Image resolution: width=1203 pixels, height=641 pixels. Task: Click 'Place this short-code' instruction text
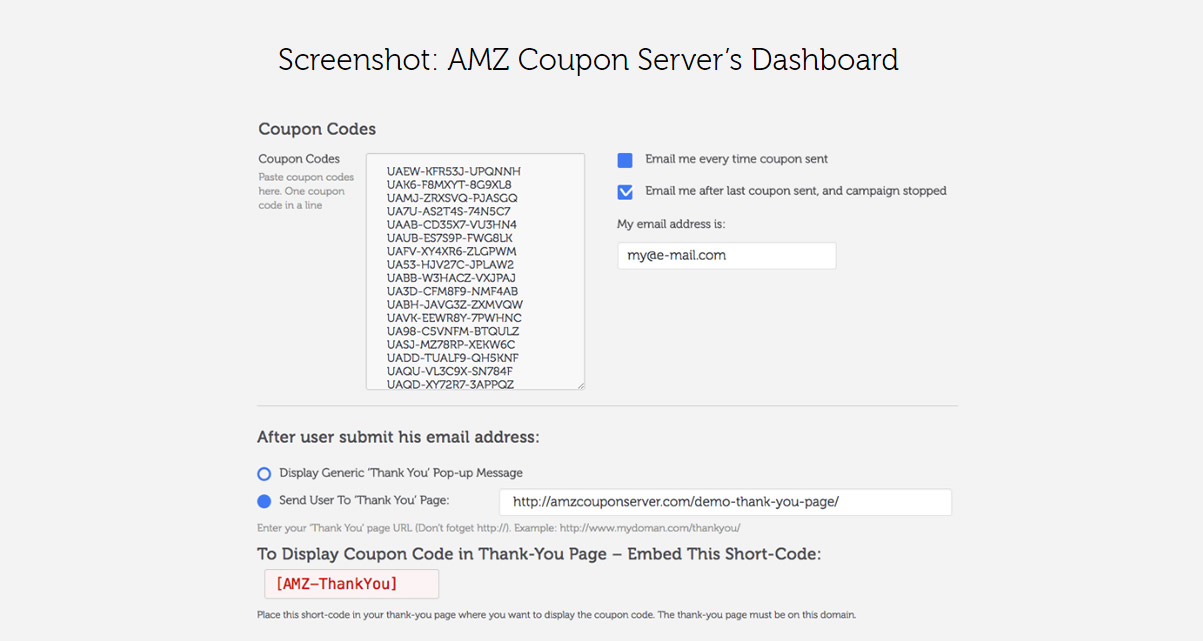[557, 615]
